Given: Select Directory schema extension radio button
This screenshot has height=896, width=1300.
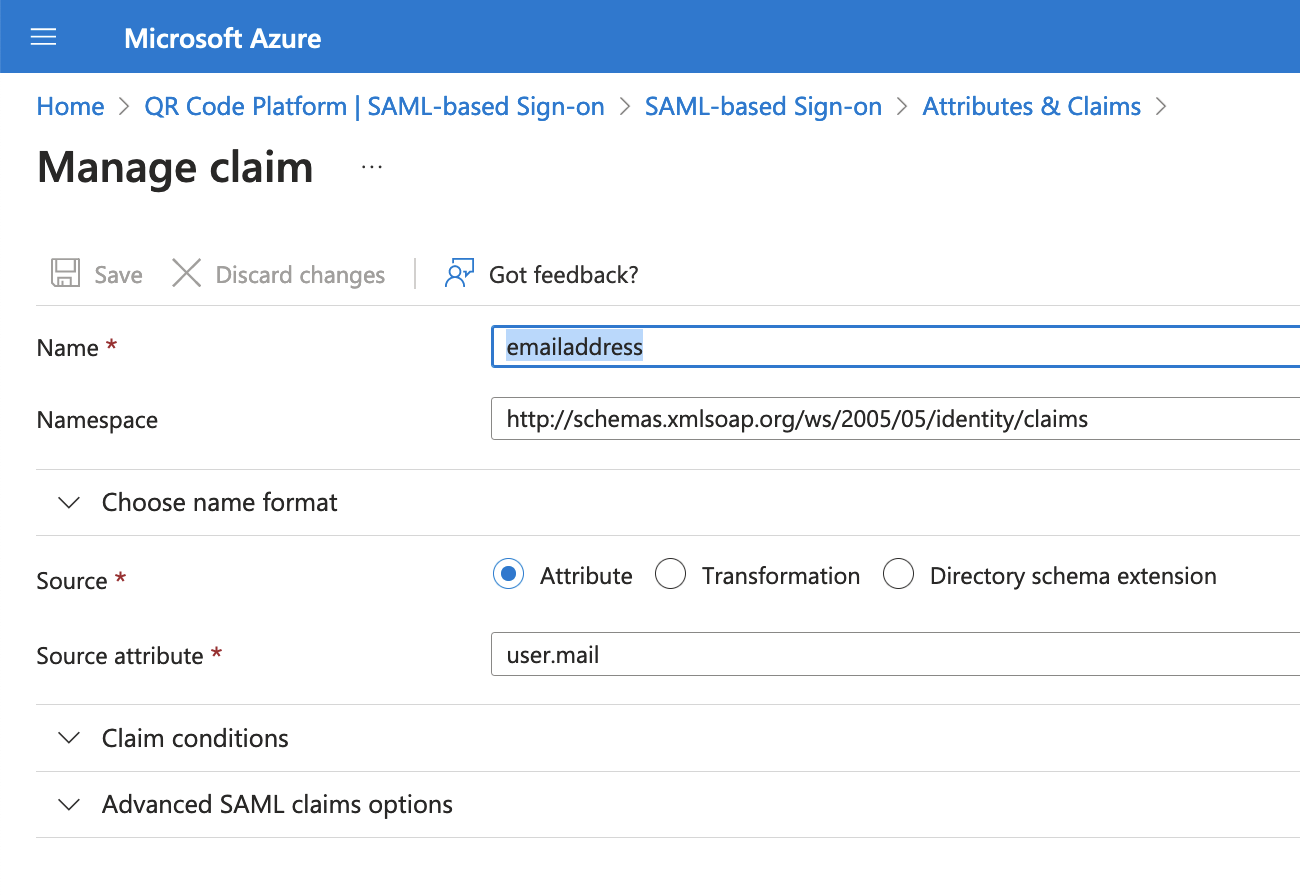Looking at the screenshot, I should 898,575.
